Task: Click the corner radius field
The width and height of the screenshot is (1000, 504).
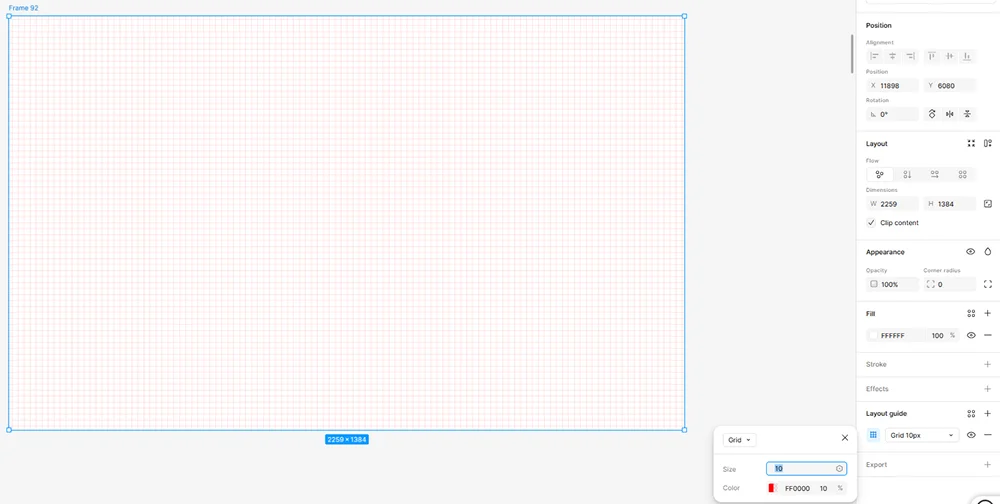Action: (x=950, y=285)
